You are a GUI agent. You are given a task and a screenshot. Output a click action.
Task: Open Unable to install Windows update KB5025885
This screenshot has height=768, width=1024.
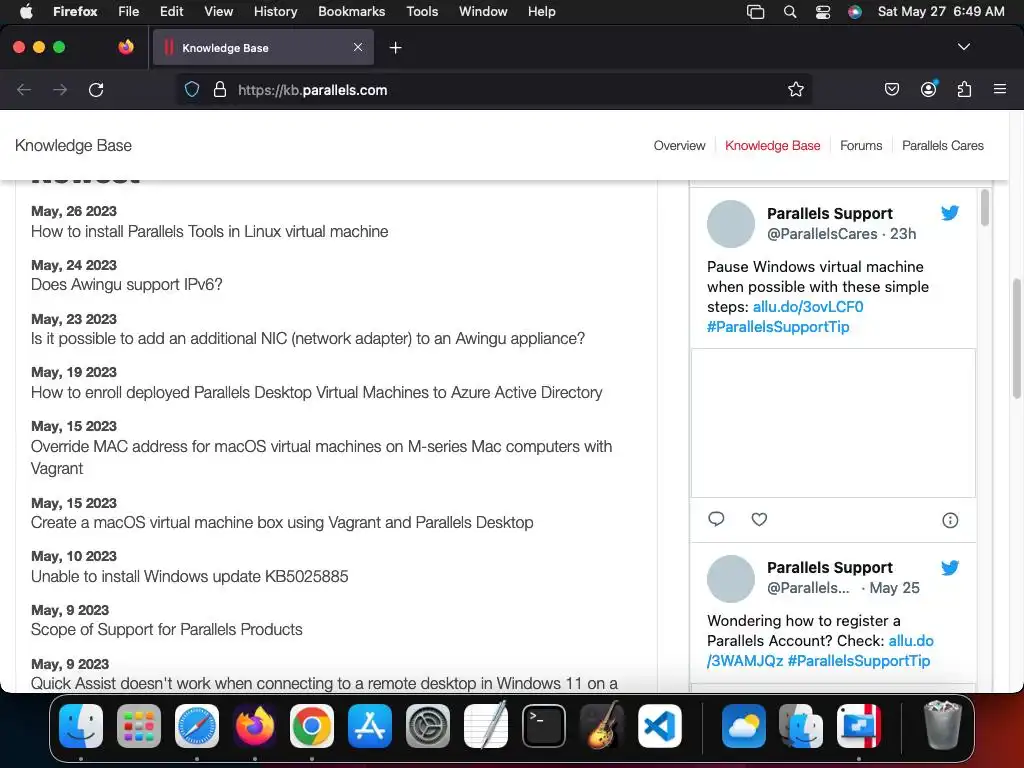[x=189, y=576]
